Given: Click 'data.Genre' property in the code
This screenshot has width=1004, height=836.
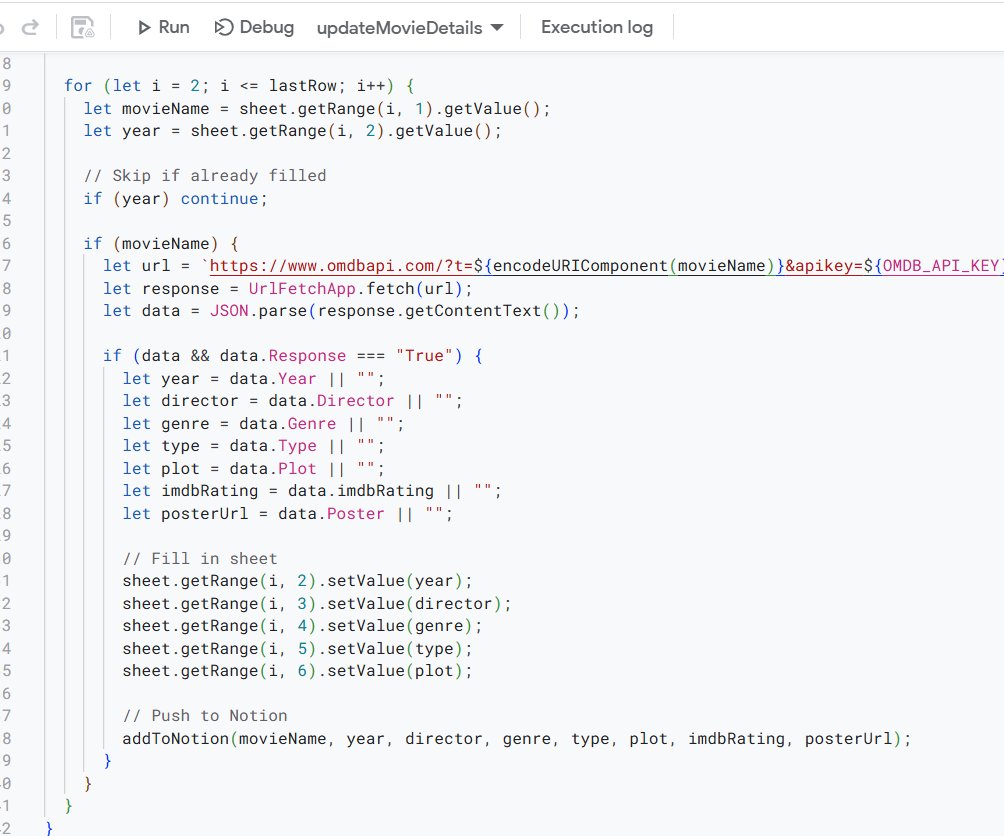Looking at the screenshot, I should (x=287, y=424).
